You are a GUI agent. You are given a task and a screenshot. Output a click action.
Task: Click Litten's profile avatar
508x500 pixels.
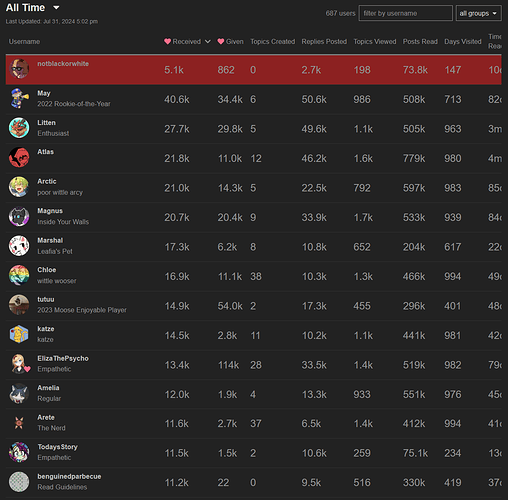click(19, 128)
